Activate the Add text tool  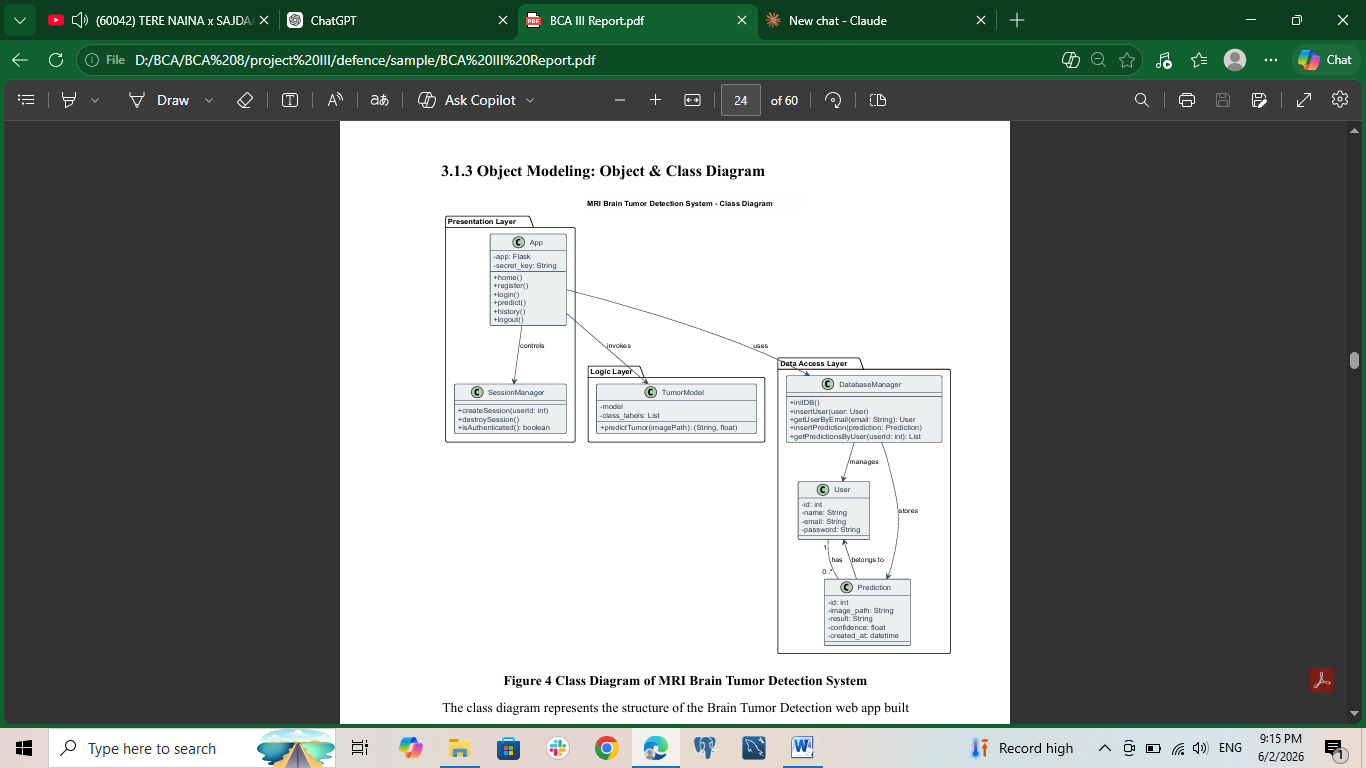[290, 100]
